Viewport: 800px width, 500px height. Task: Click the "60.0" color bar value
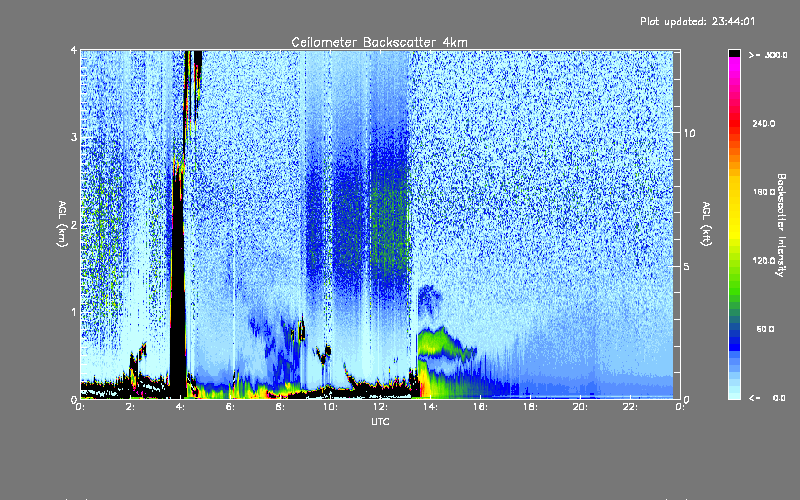pos(765,329)
